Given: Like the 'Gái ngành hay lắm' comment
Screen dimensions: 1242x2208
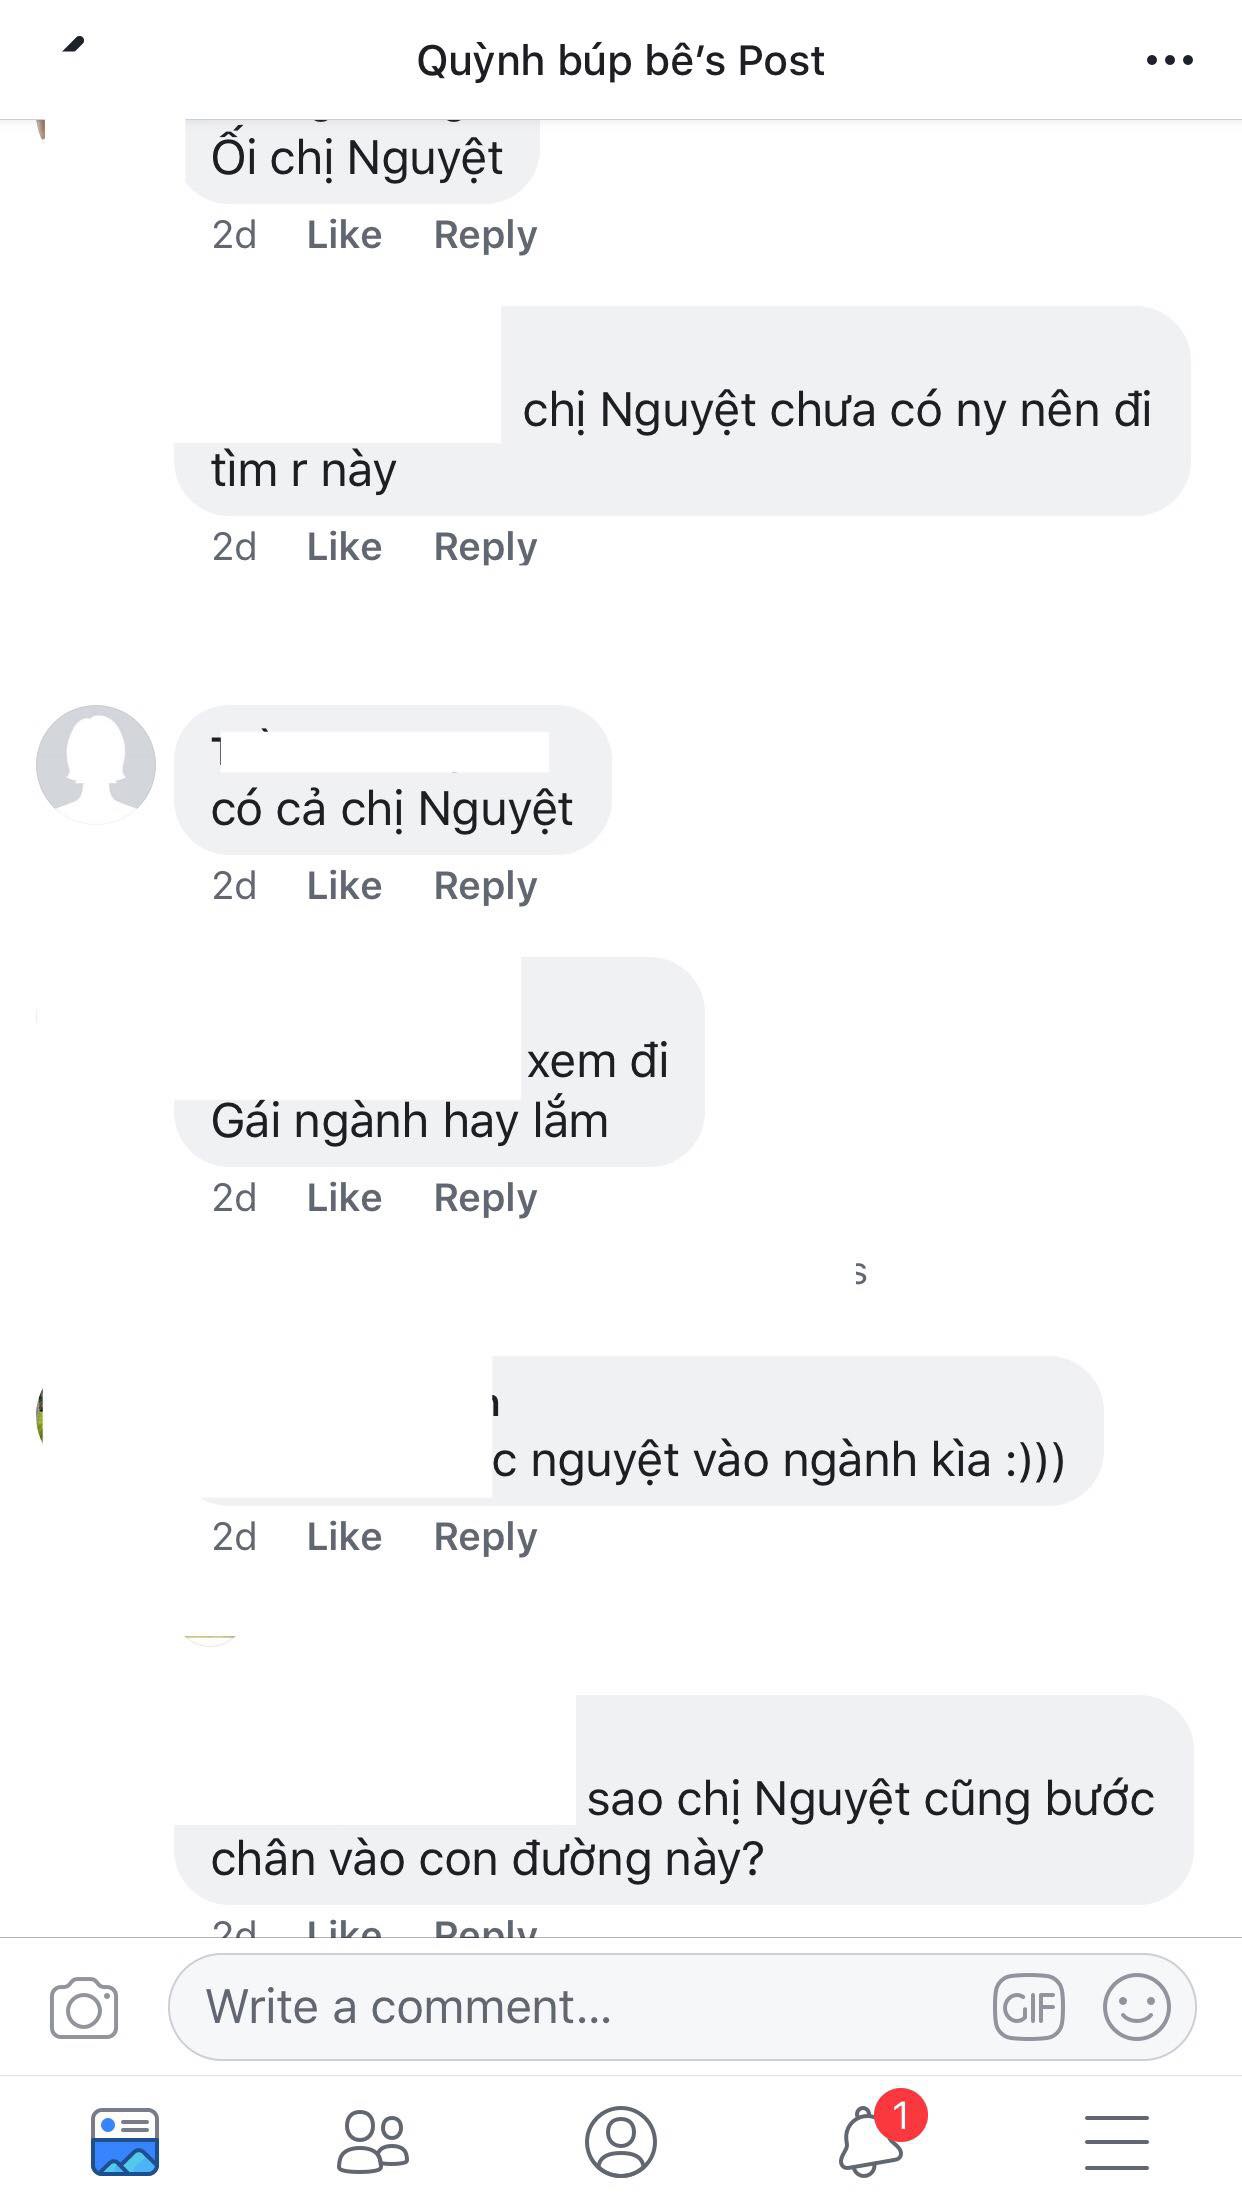Looking at the screenshot, I should click(344, 1198).
